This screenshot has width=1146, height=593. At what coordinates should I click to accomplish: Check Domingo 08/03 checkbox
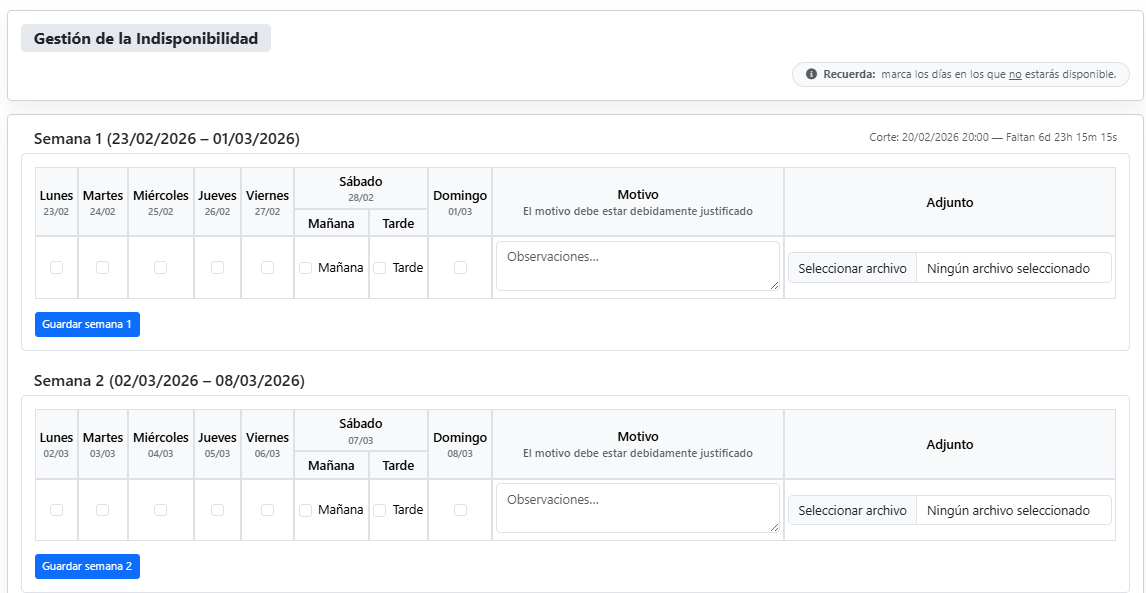click(x=460, y=510)
